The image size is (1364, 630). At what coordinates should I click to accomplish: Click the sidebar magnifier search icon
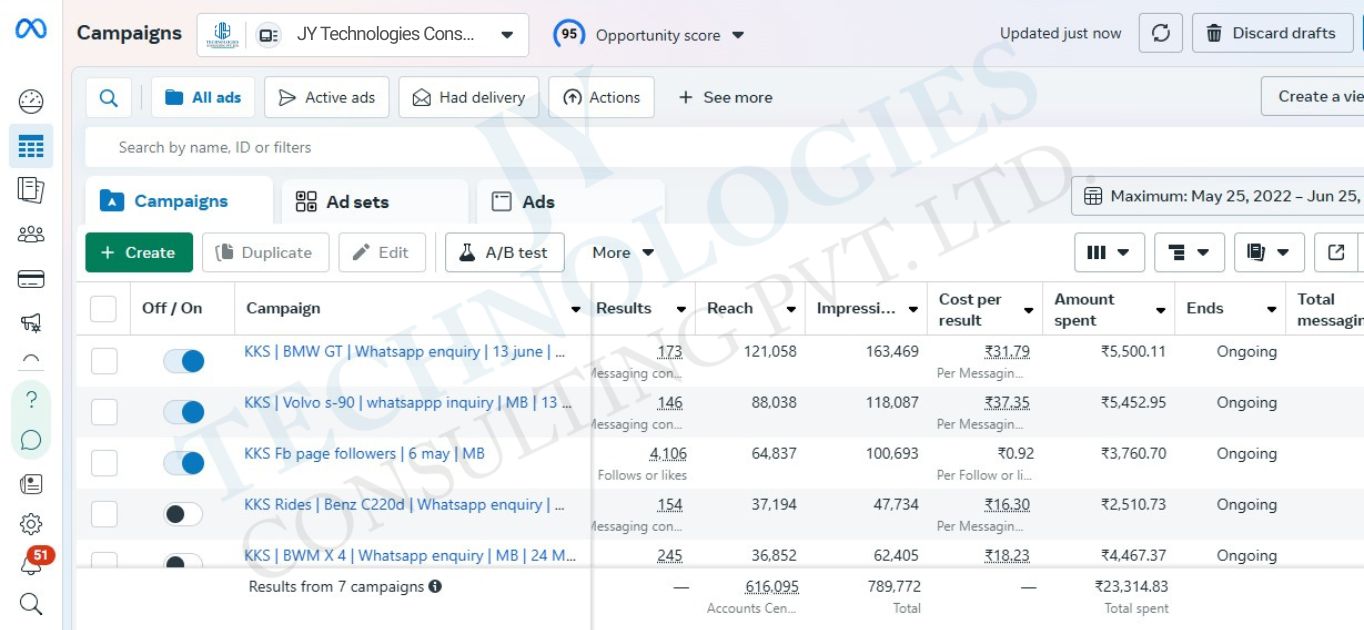click(31, 604)
